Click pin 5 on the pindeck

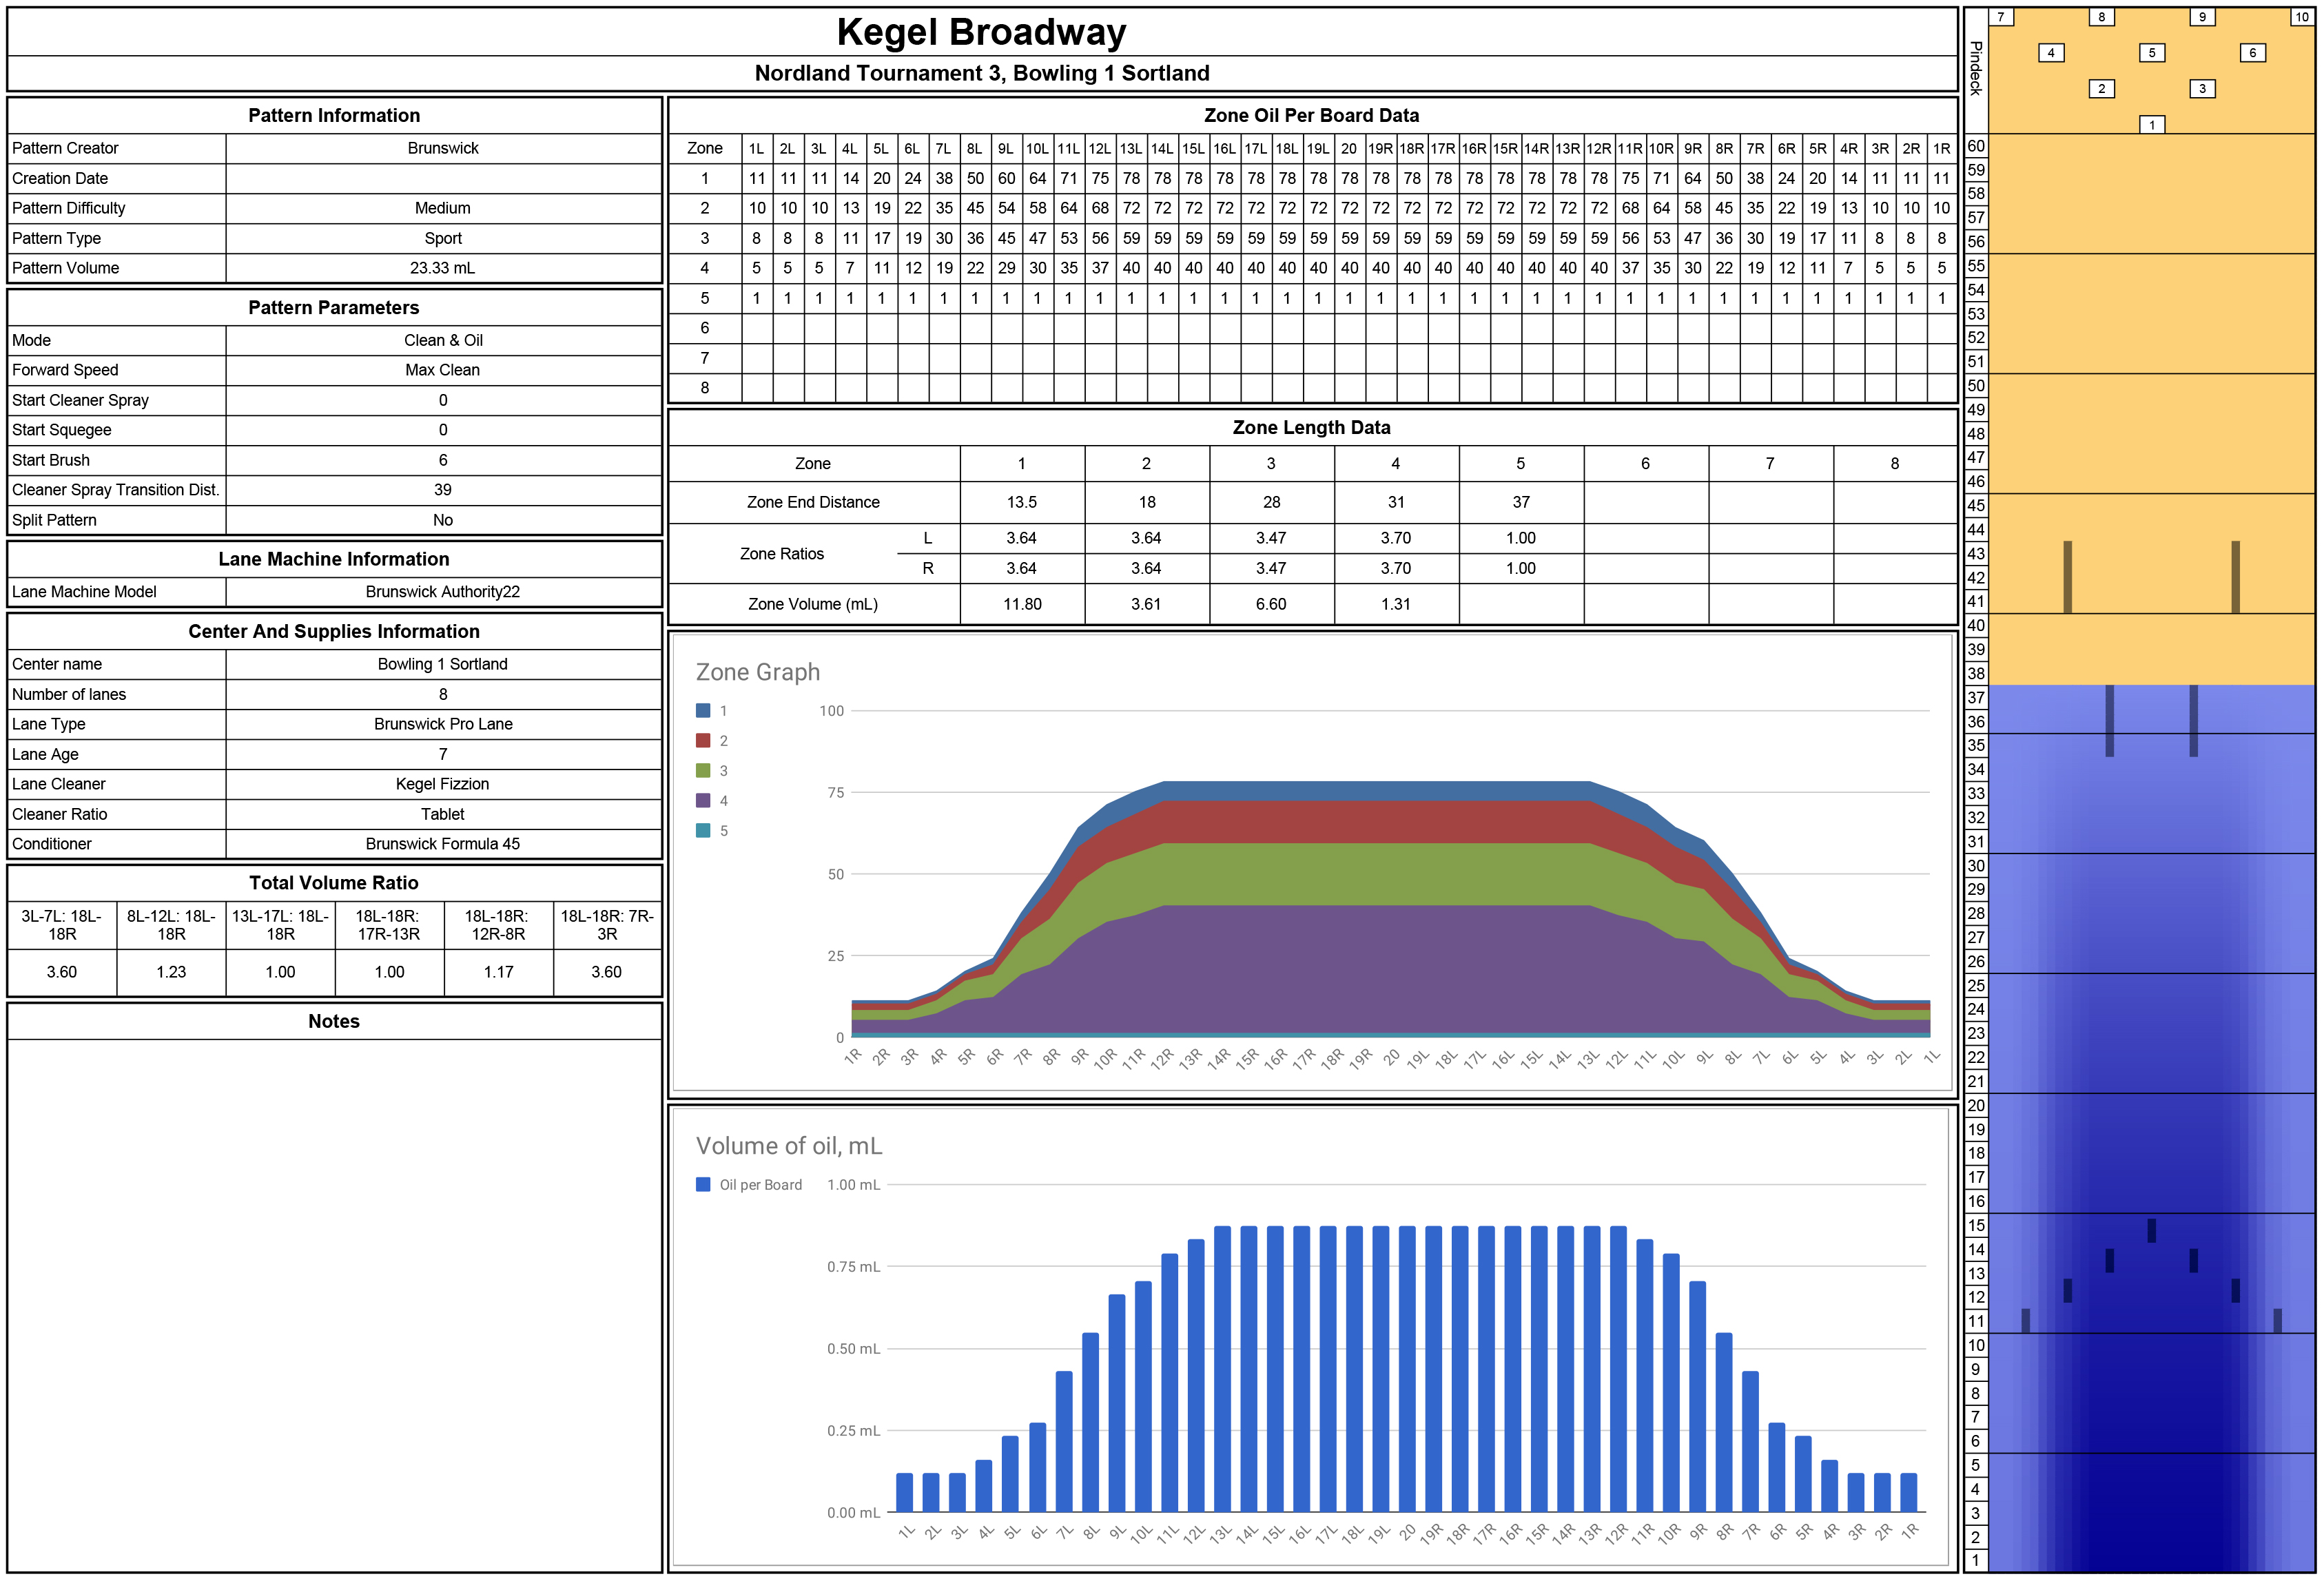[2152, 53]
